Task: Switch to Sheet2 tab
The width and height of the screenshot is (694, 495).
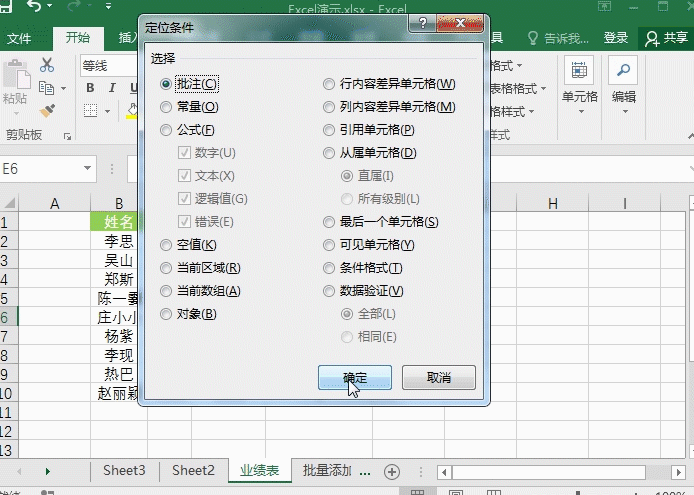Action: tap(193, 470)
